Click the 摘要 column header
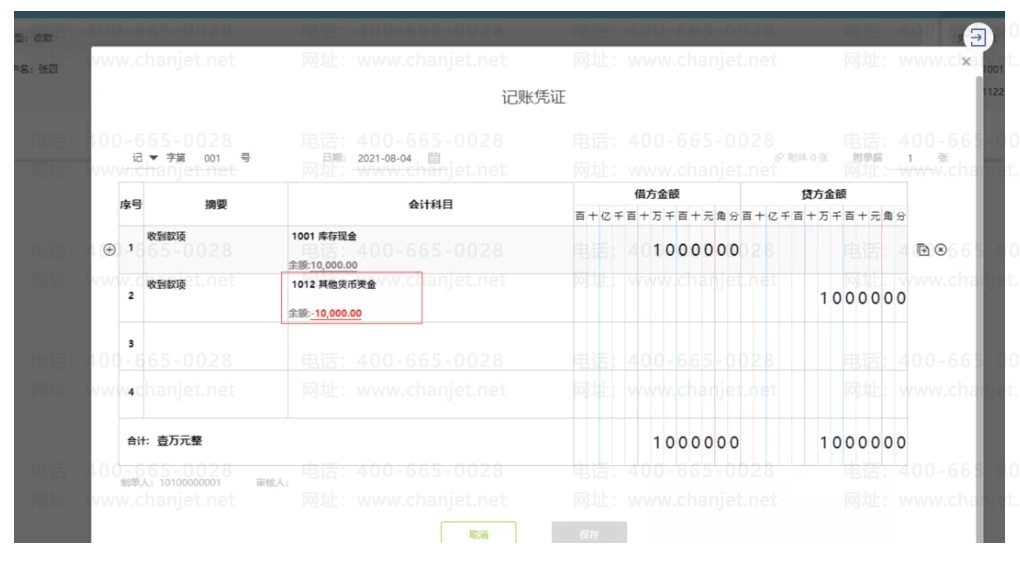This screenshot has height=566, width=1020. tap(216, 204)
